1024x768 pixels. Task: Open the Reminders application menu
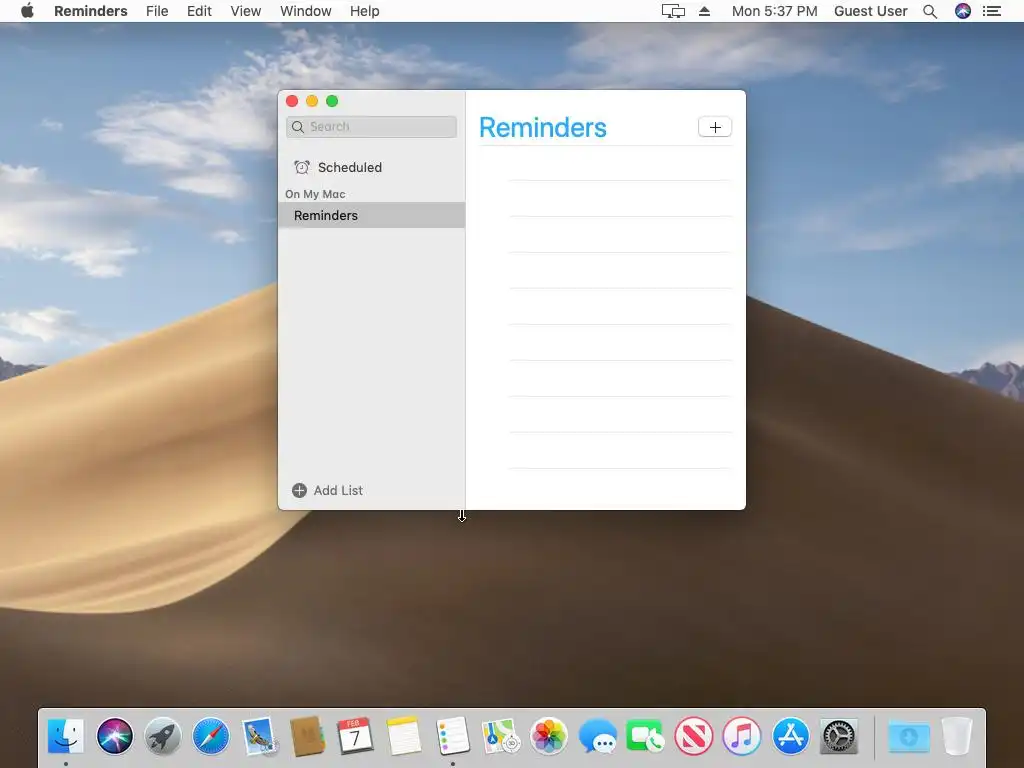coord(90,11)
